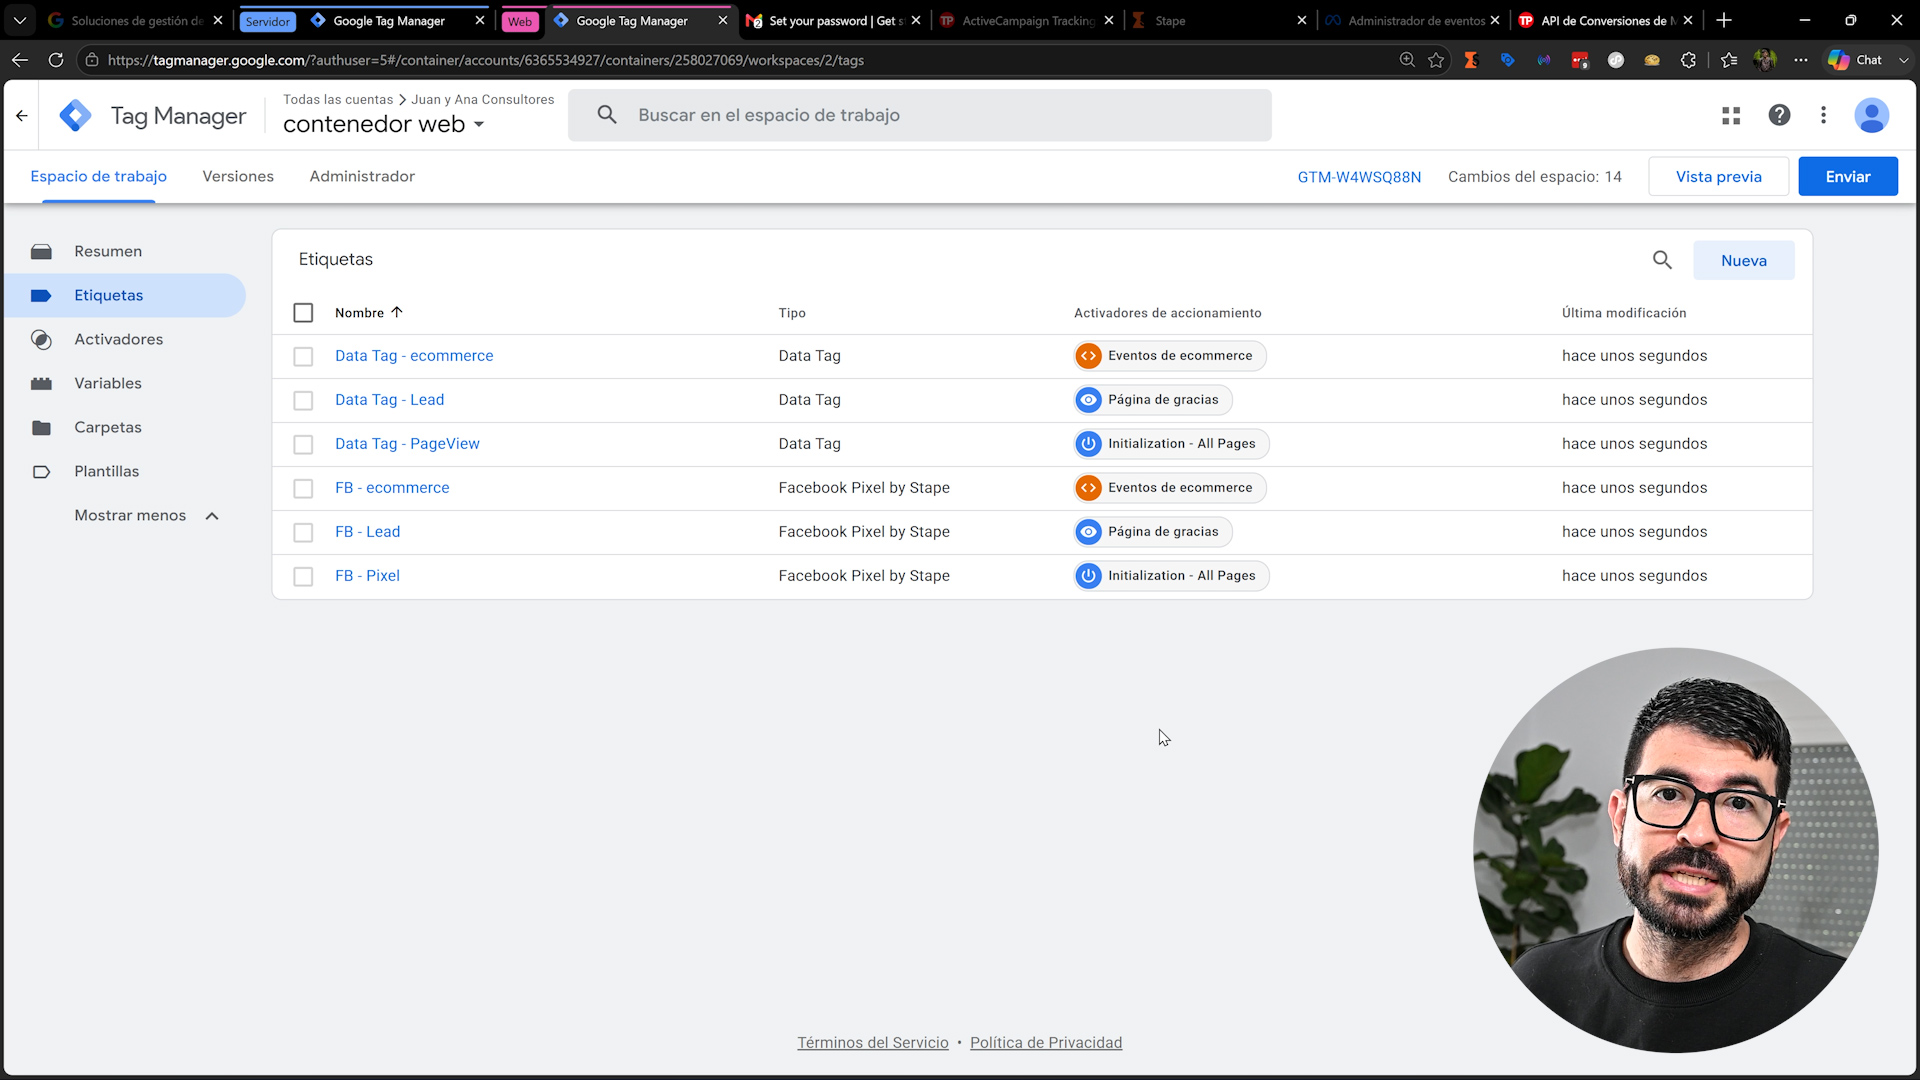Open the Google apps grid

pos(1731,116)
